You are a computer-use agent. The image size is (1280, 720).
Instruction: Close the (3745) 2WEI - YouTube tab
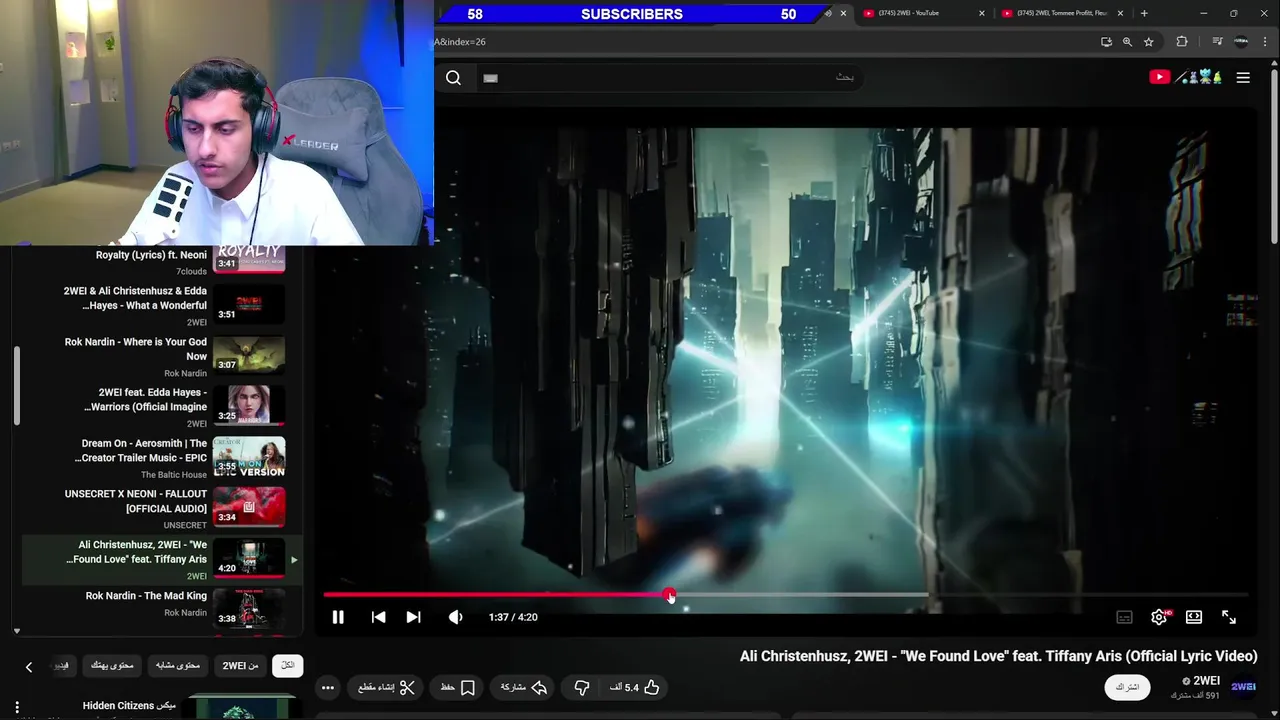coord(982,13)
